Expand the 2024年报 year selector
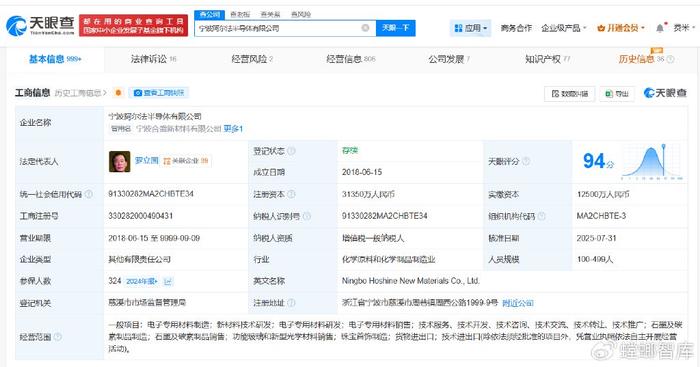The image size is (700, 367). point(142,281)
